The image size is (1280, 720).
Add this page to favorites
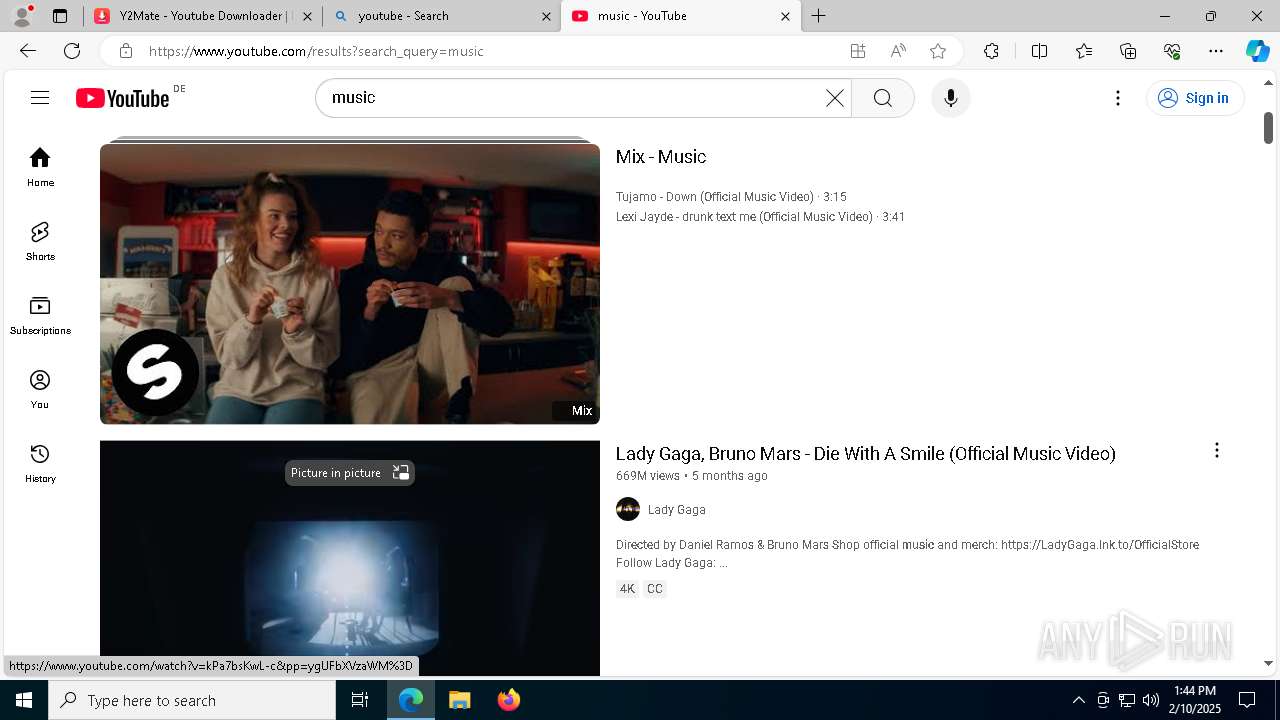pyautogui.click(x=938, y=51)
